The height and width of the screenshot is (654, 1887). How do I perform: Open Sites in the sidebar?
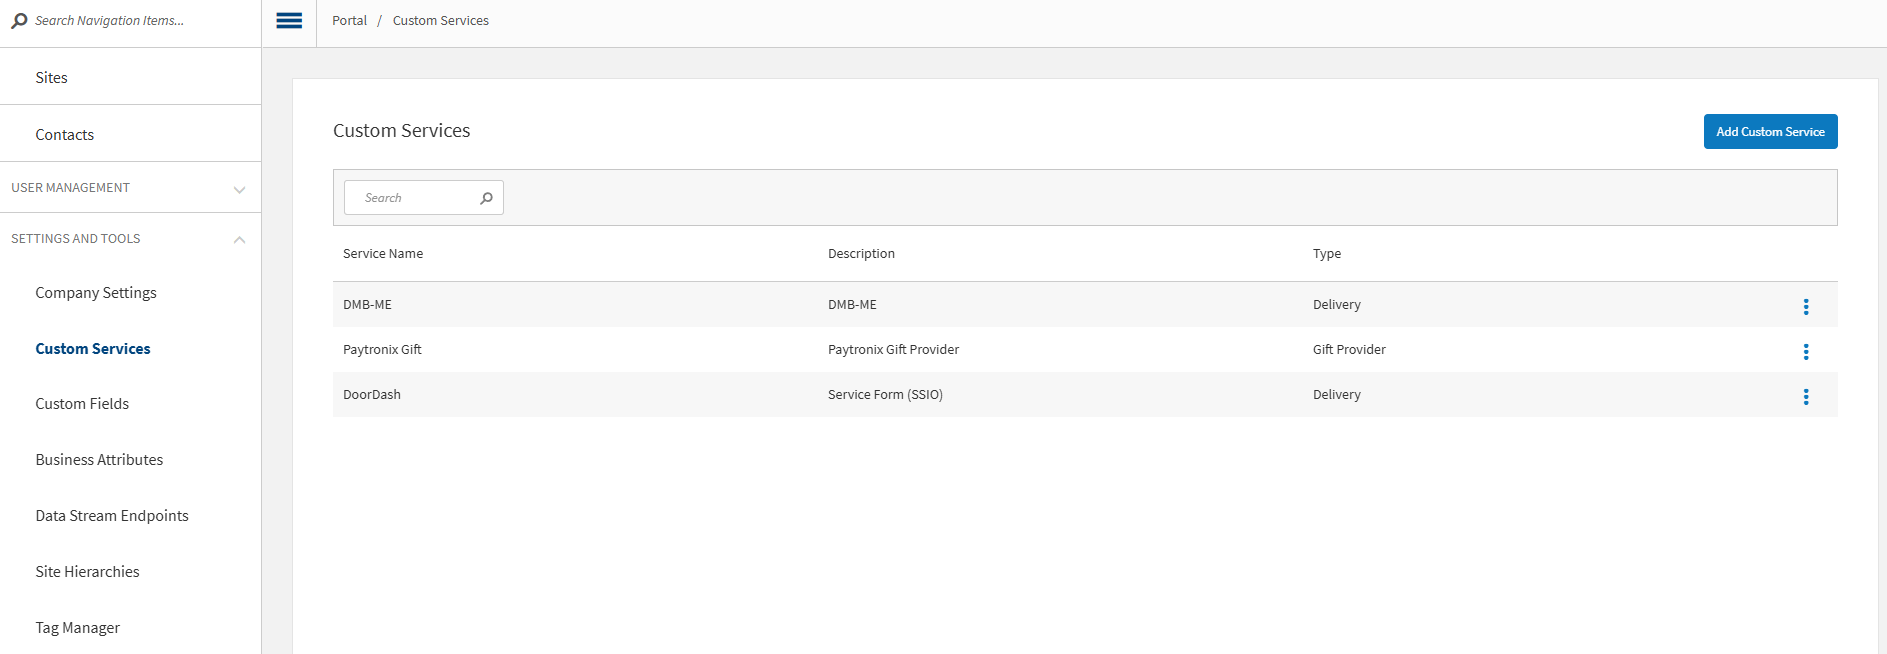coord(52,78)
